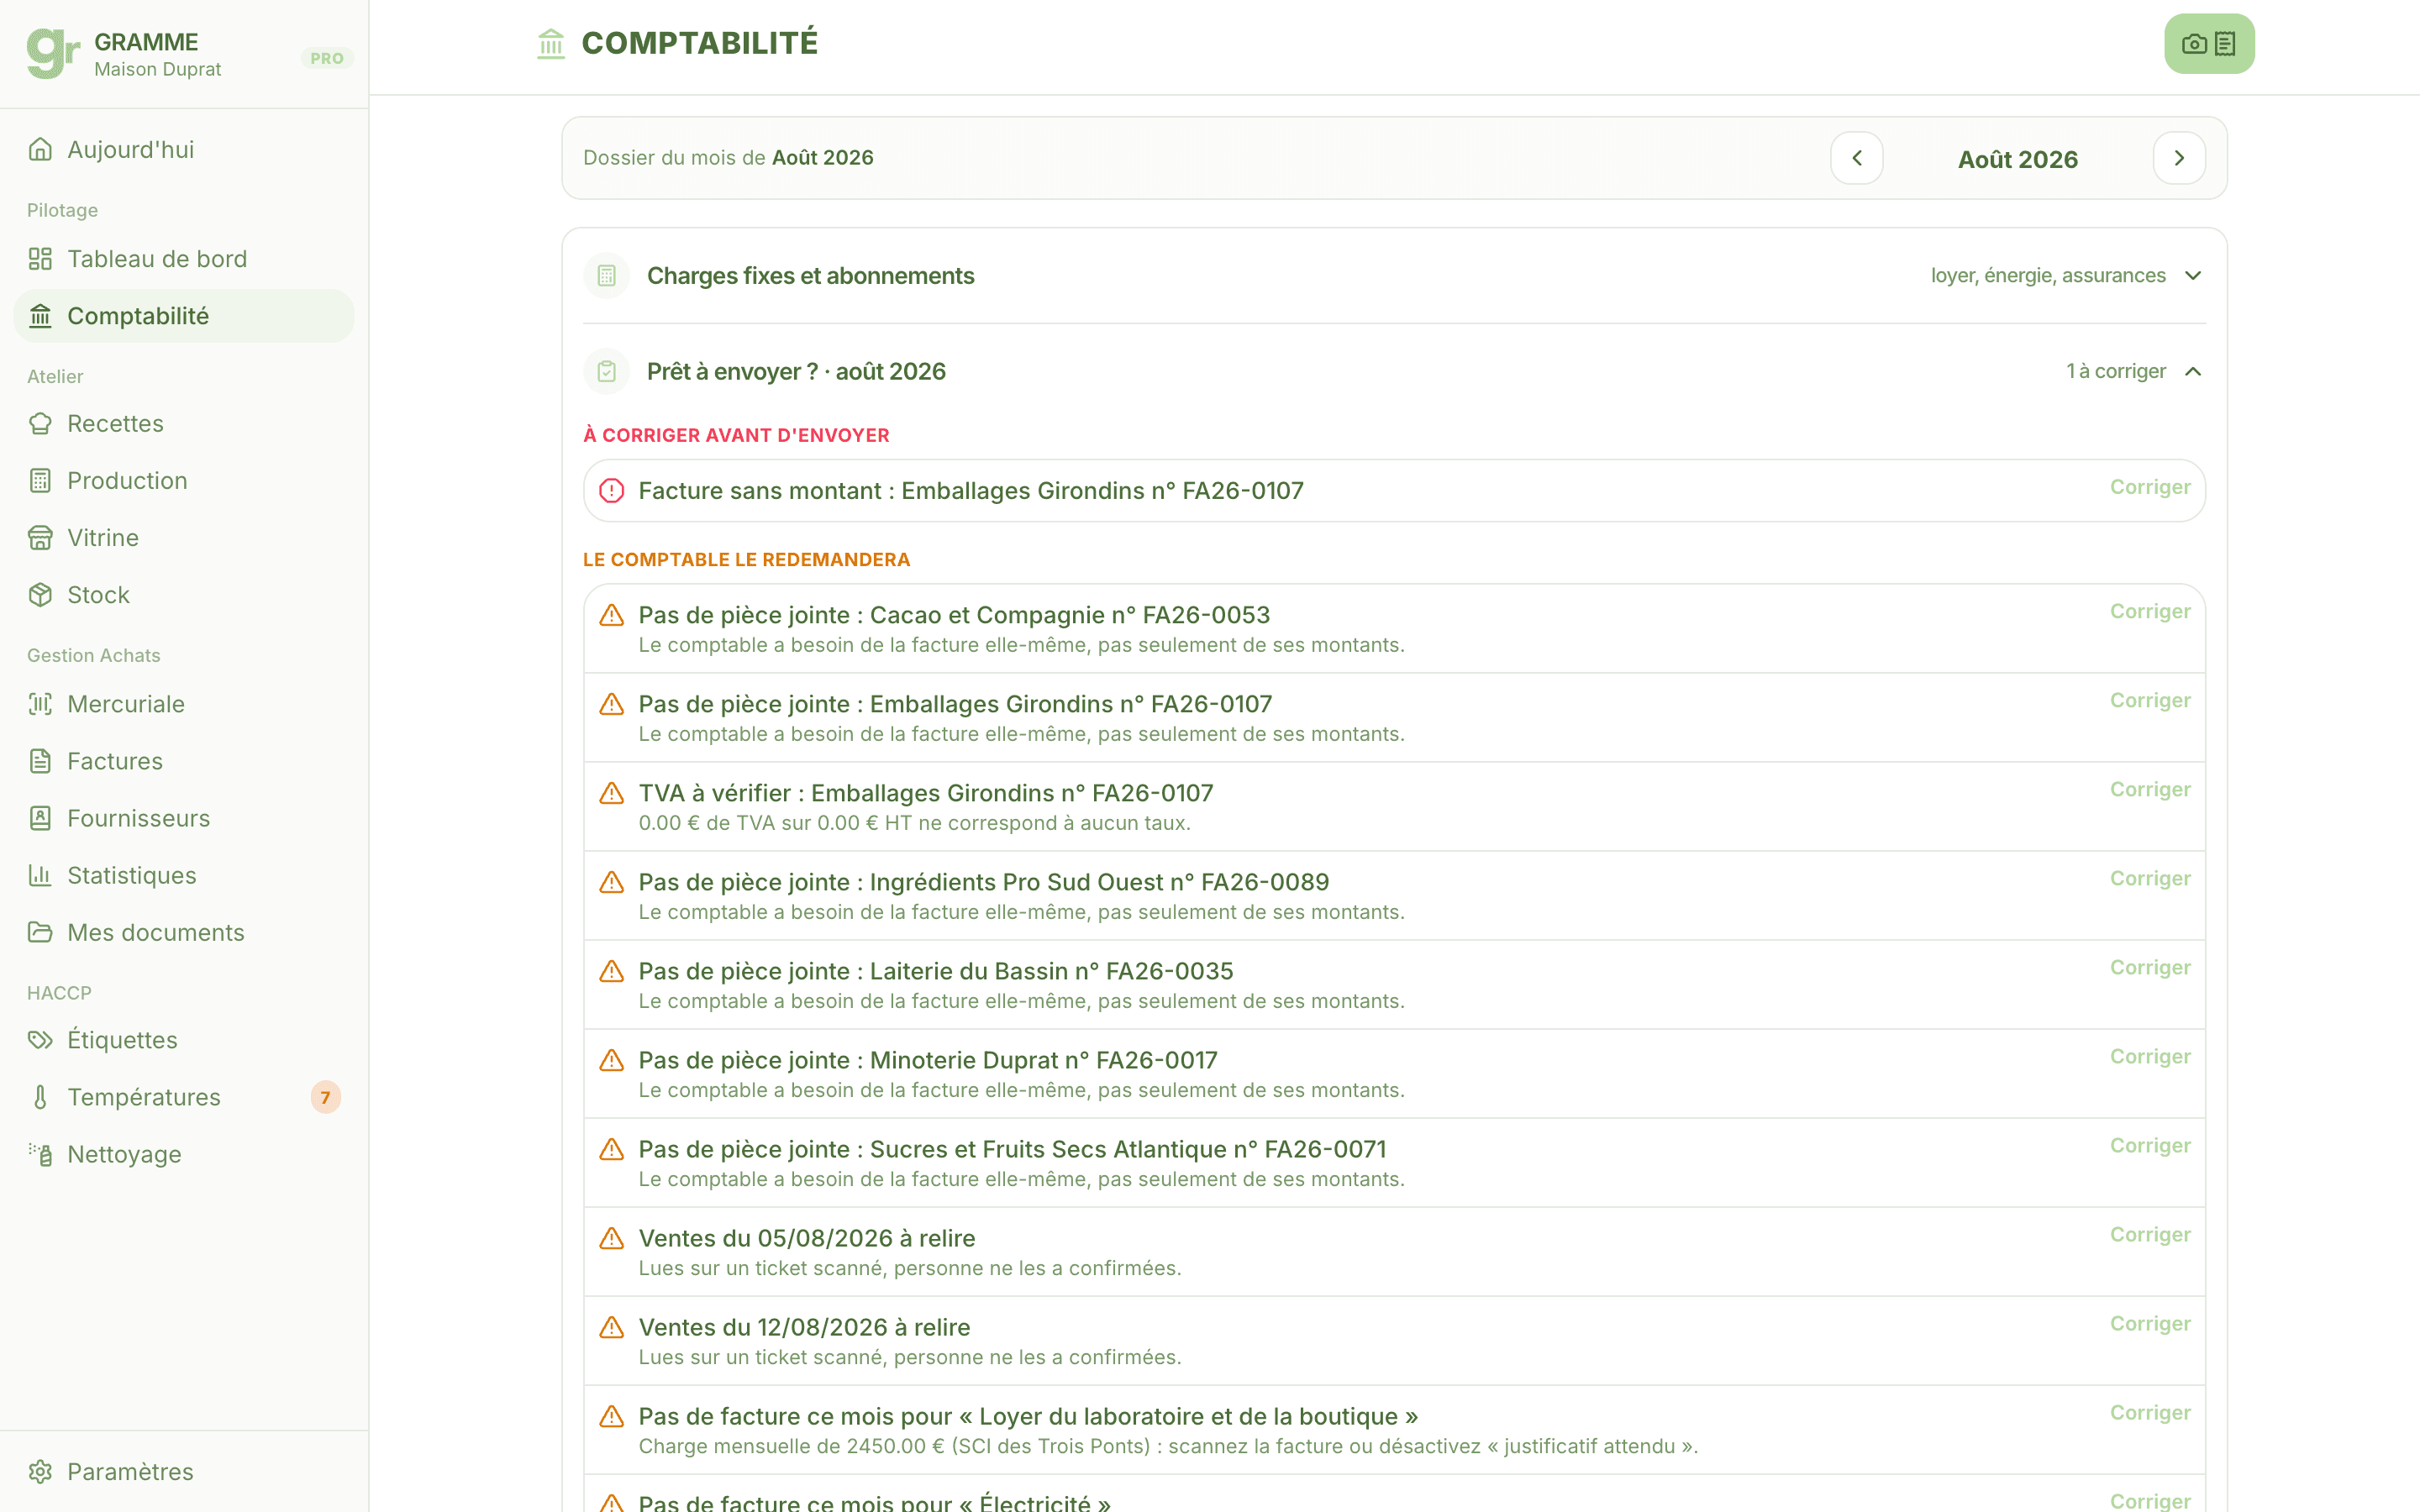
Task: Click the Production calculator icon
Action: click(x=40, y=481)
